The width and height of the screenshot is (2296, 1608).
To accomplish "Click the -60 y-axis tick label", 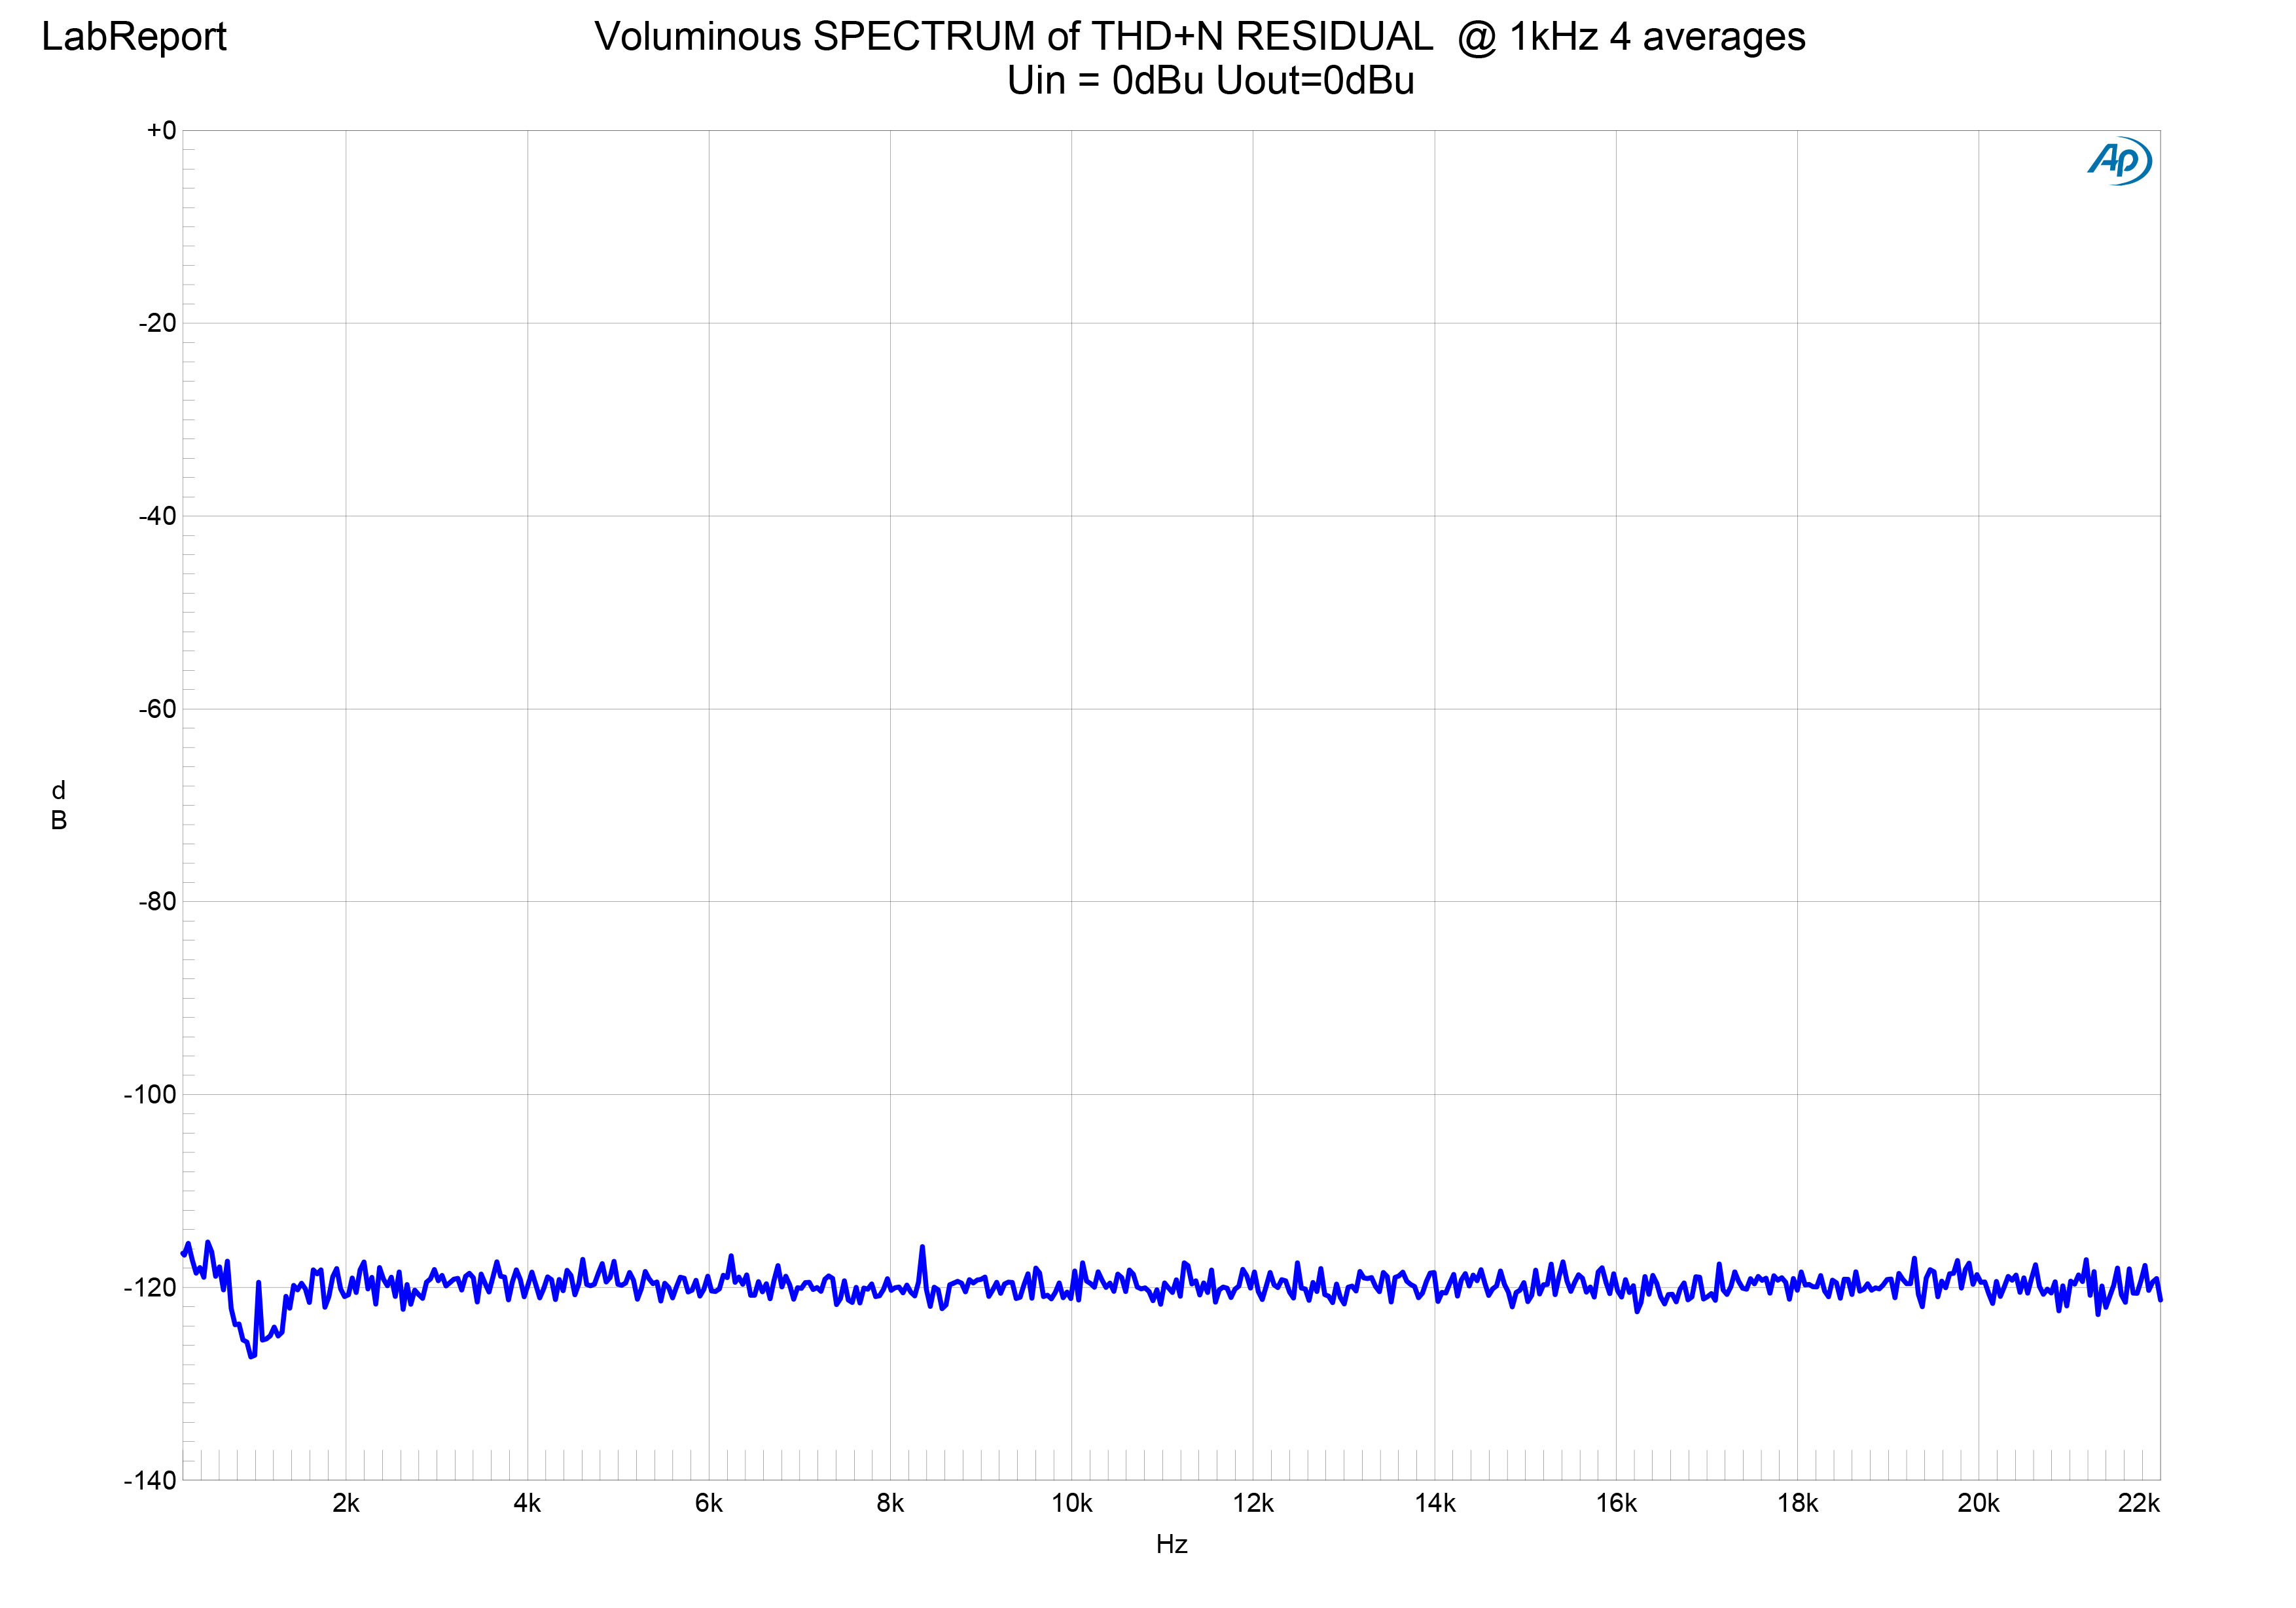I will click(157, 709).
